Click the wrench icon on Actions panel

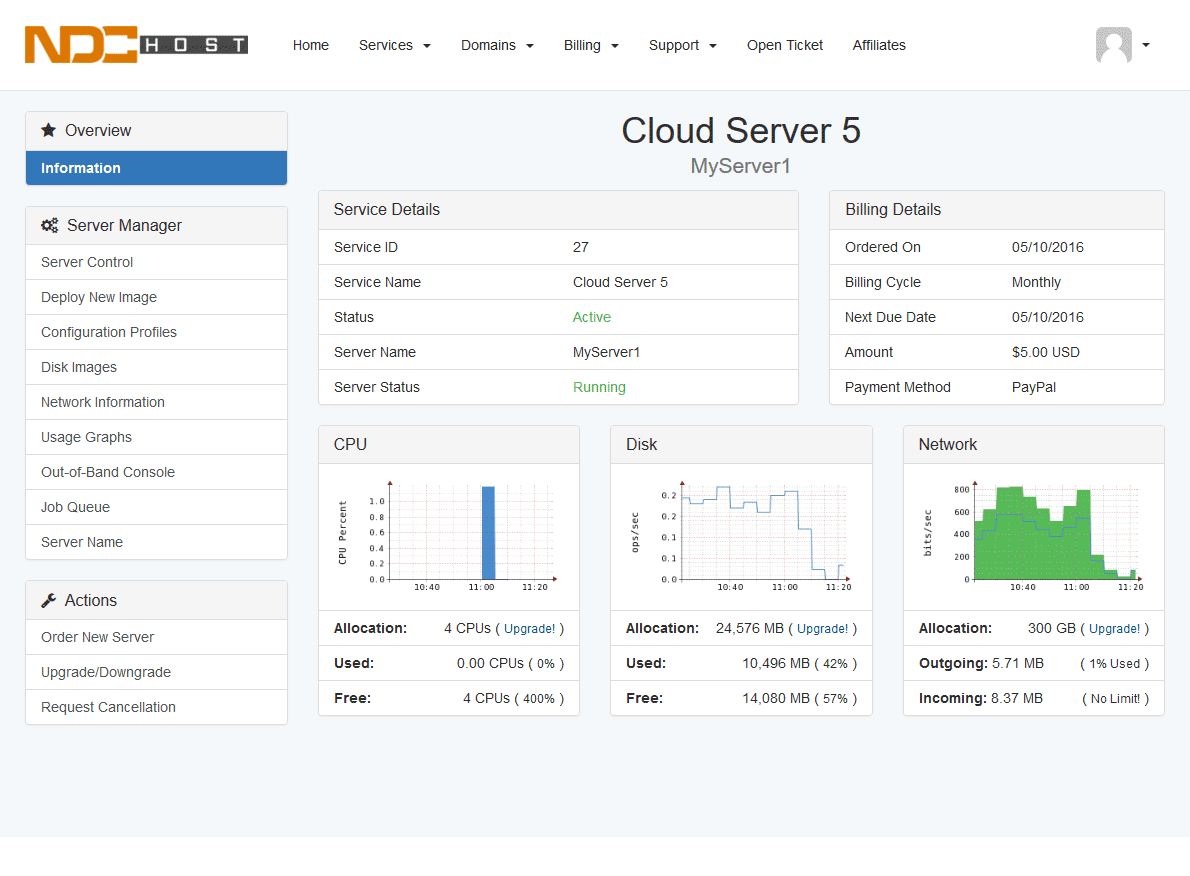click(x=50, y=600)
